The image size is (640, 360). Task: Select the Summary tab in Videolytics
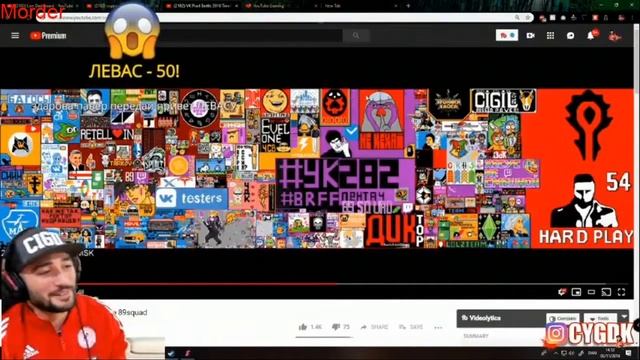(476, 336)
